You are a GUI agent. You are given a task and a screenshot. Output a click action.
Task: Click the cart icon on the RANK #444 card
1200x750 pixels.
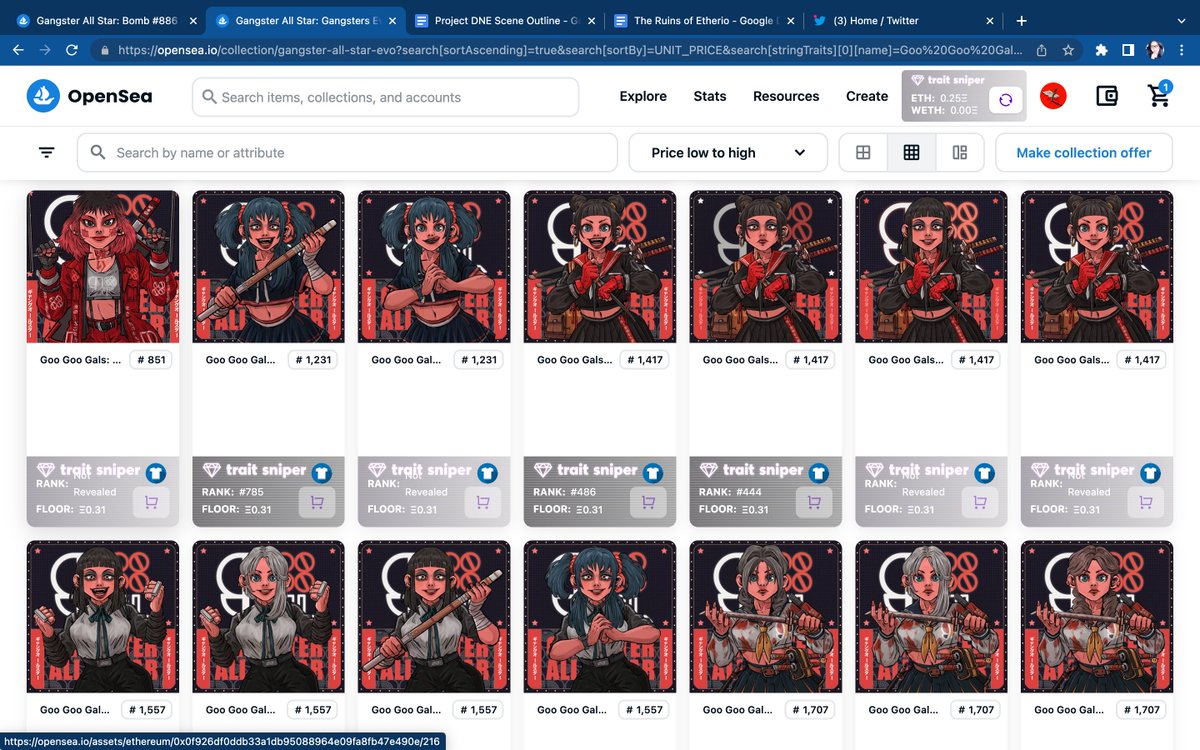(x=815, y=502)
